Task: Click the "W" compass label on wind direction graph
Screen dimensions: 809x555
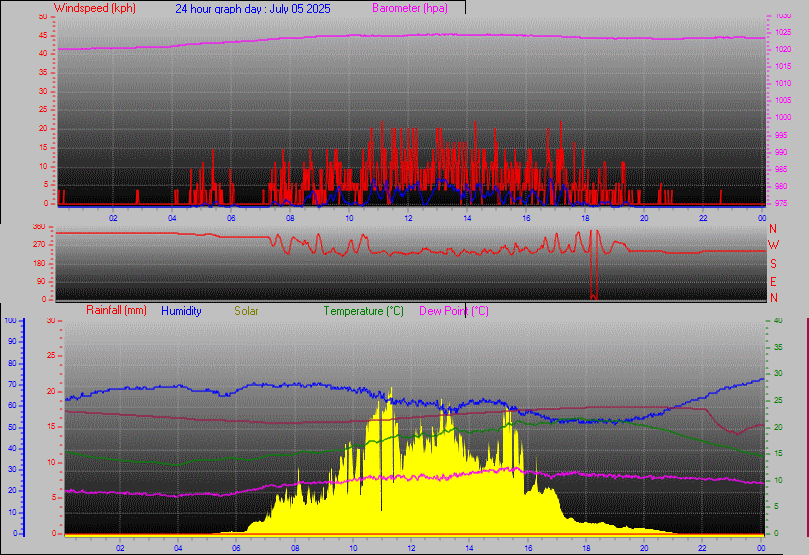Action: pos(773,245)
